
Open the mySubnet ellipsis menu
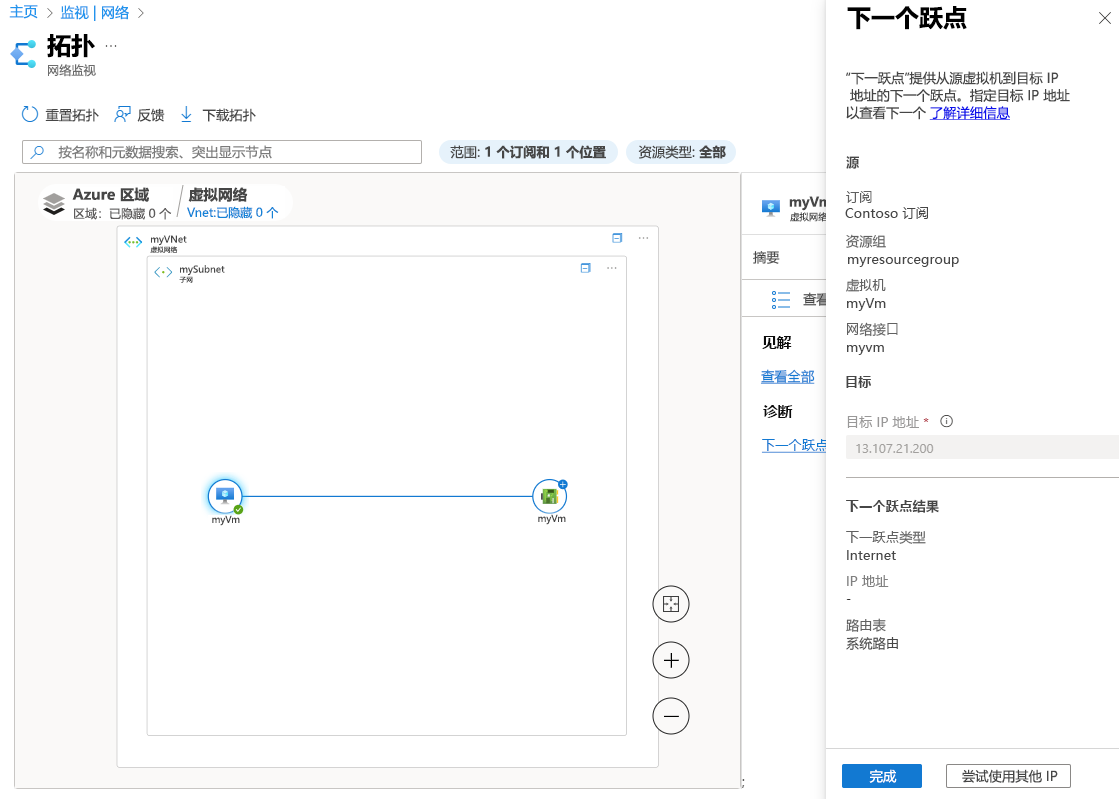(611, 268)
